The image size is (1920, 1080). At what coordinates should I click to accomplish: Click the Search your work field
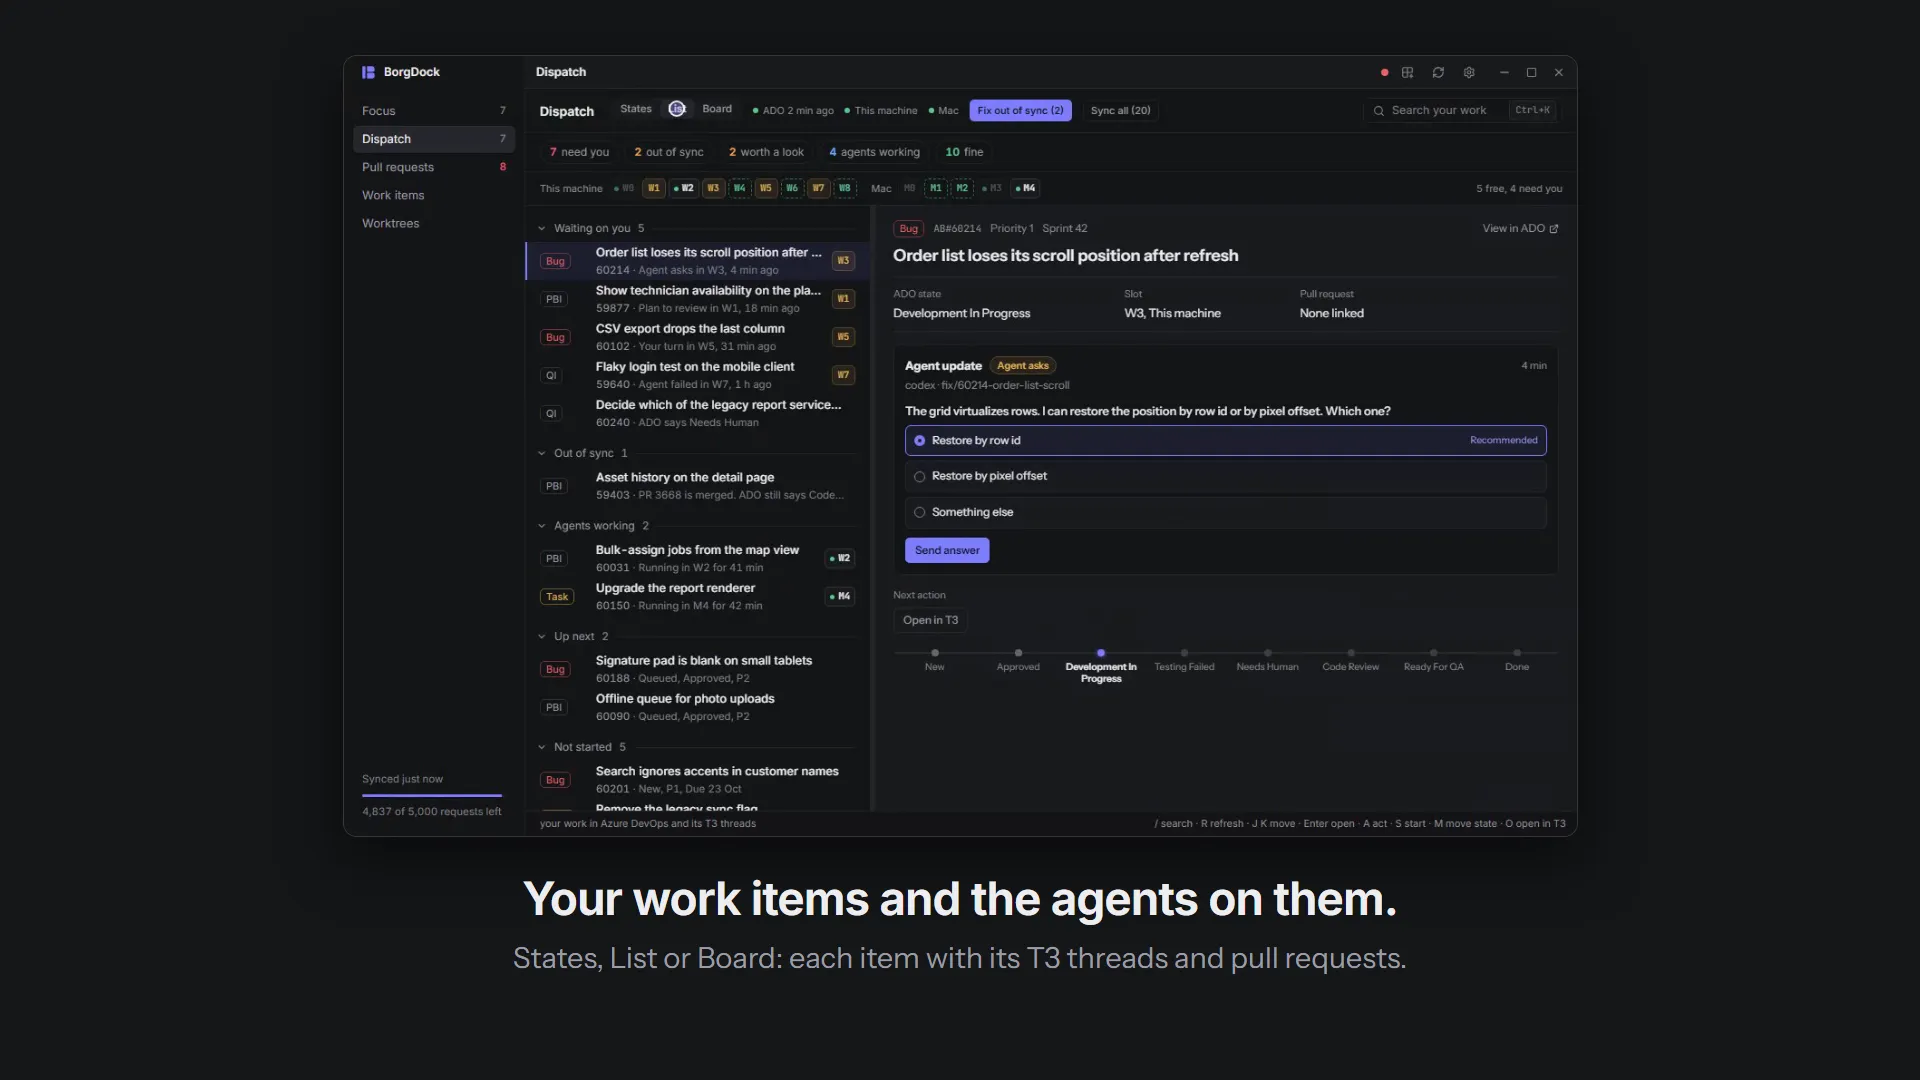coord(1460,111)
